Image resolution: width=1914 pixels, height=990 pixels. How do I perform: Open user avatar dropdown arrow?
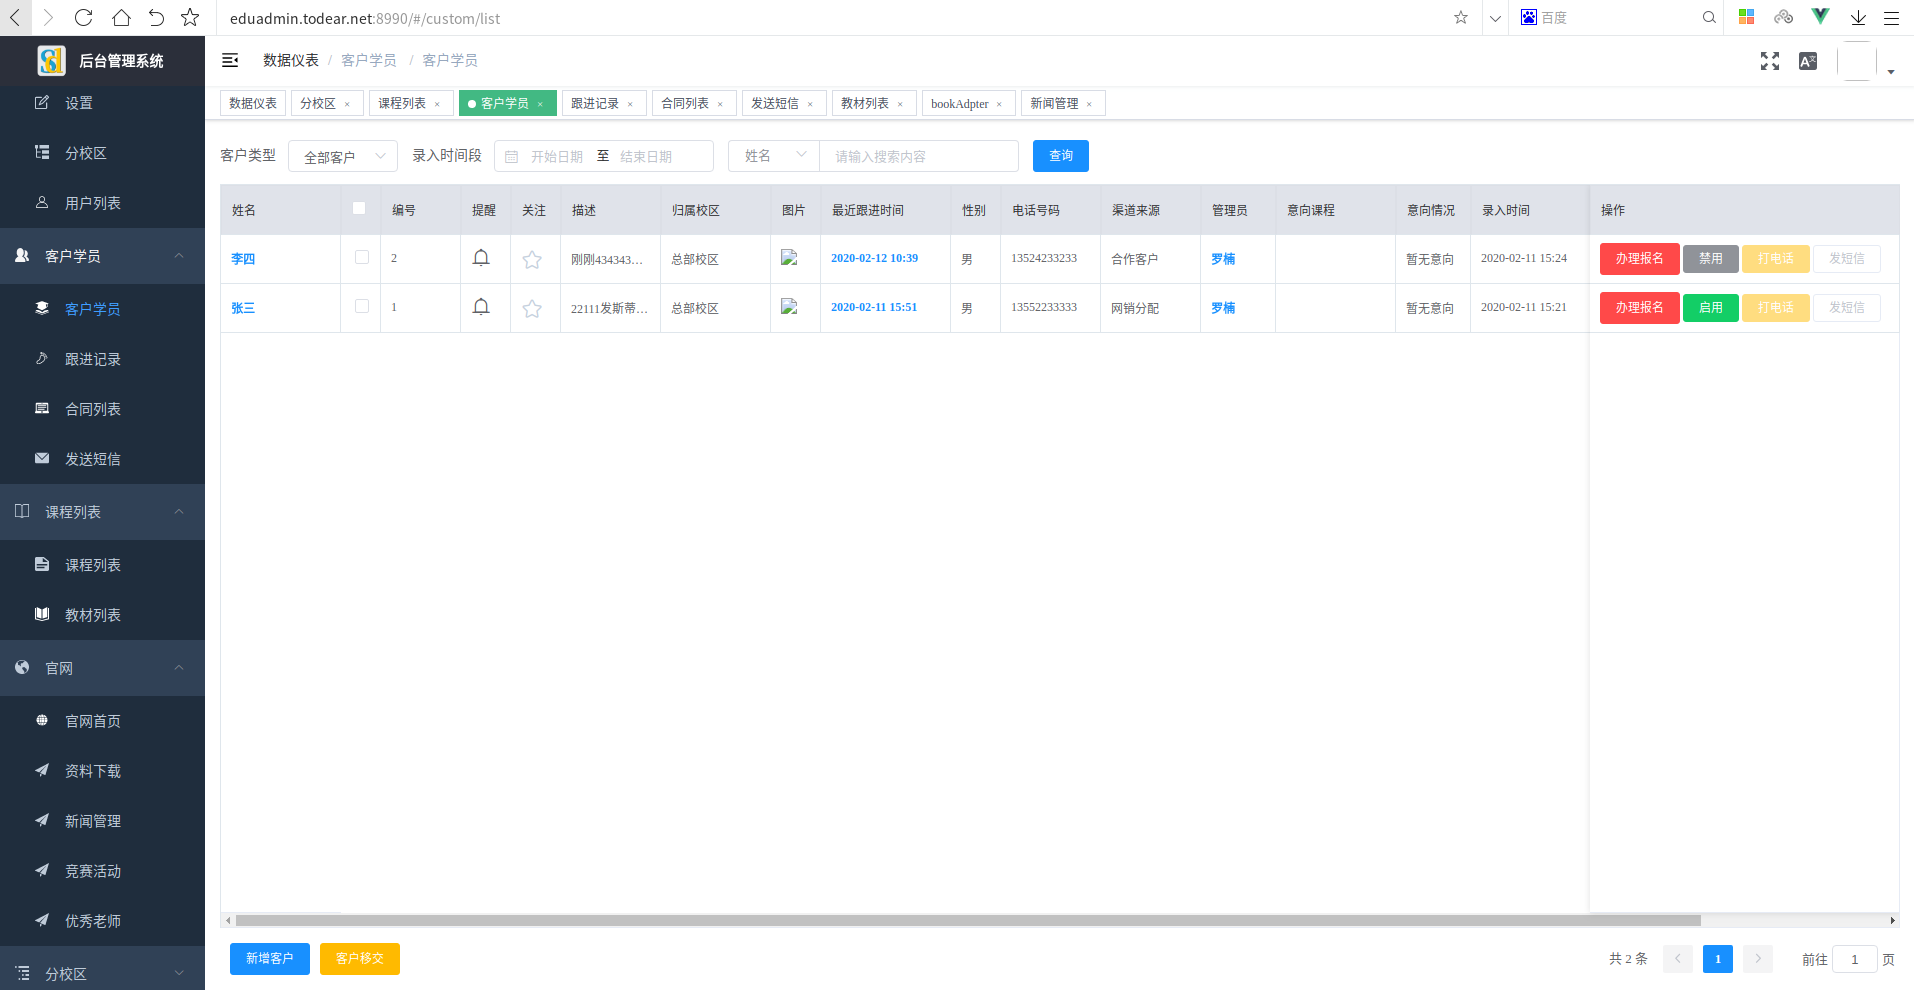[1891, 72]
